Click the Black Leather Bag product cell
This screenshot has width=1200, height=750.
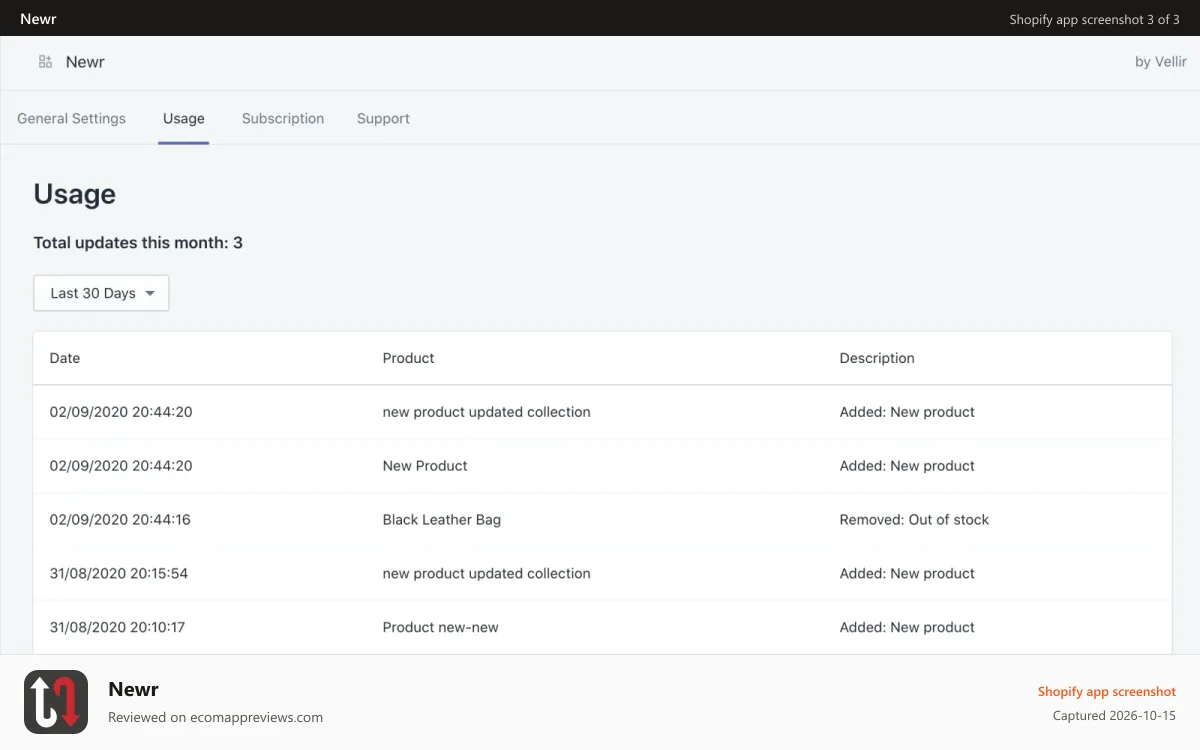442,520
